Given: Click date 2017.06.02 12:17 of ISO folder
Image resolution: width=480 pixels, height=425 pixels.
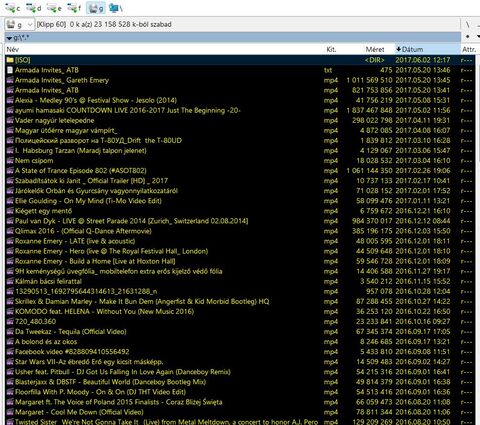Looking at the screenshot, I should (423, 60).
